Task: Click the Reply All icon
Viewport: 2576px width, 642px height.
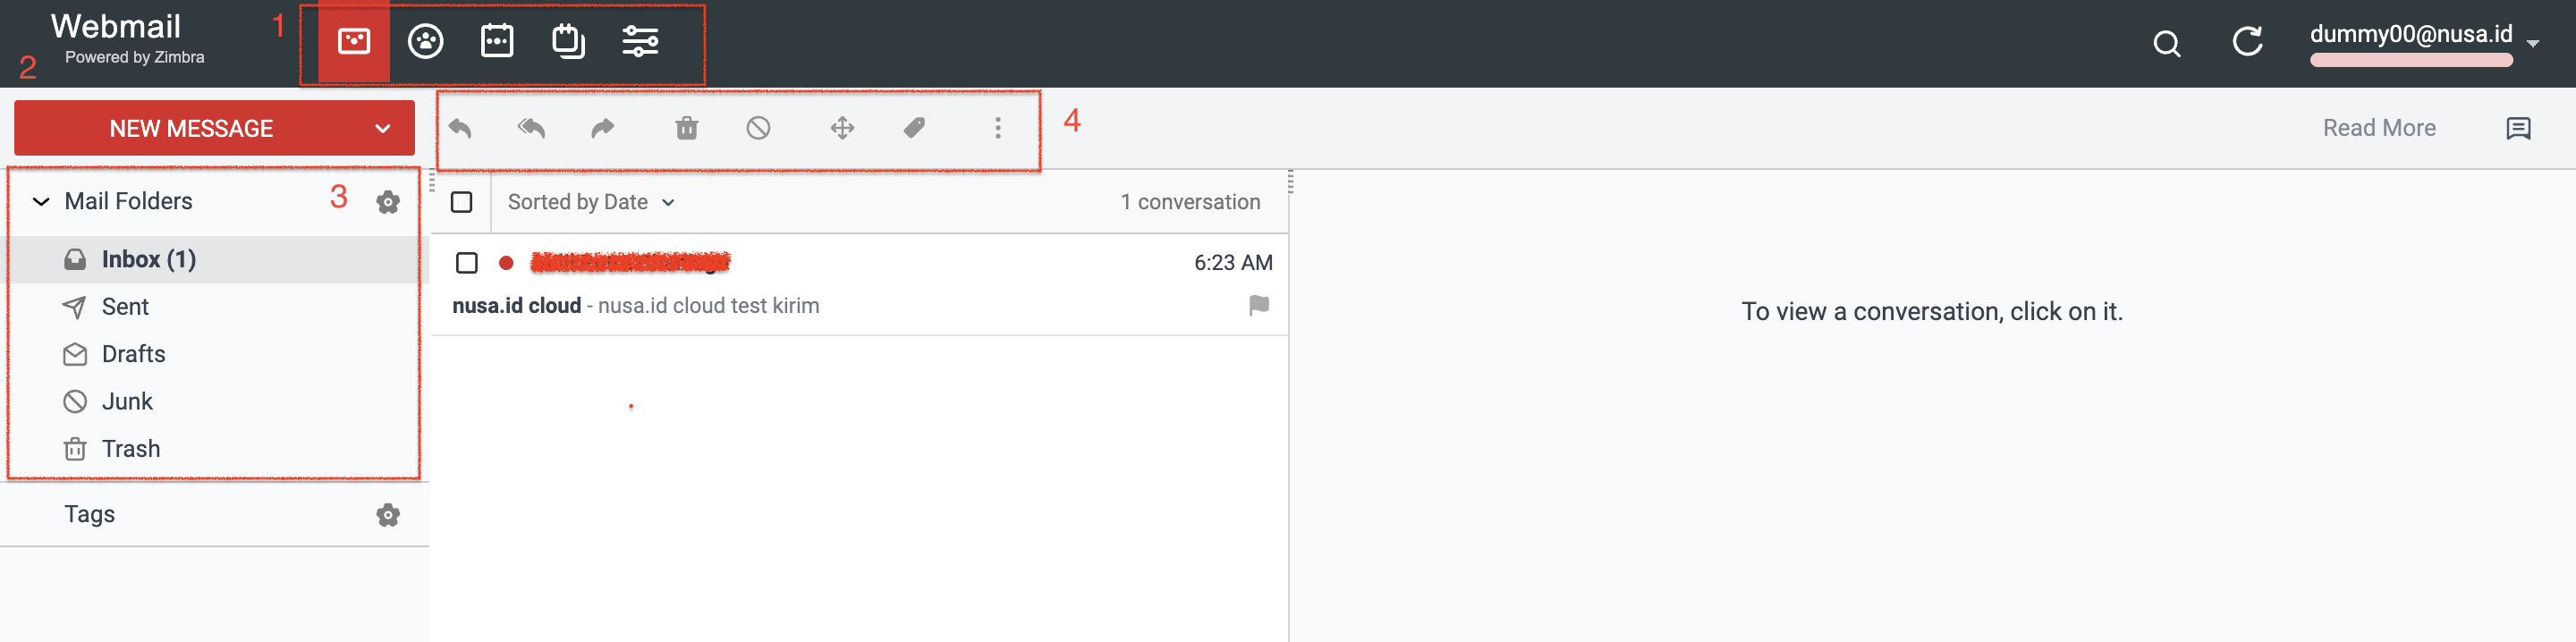Action: 531,128
